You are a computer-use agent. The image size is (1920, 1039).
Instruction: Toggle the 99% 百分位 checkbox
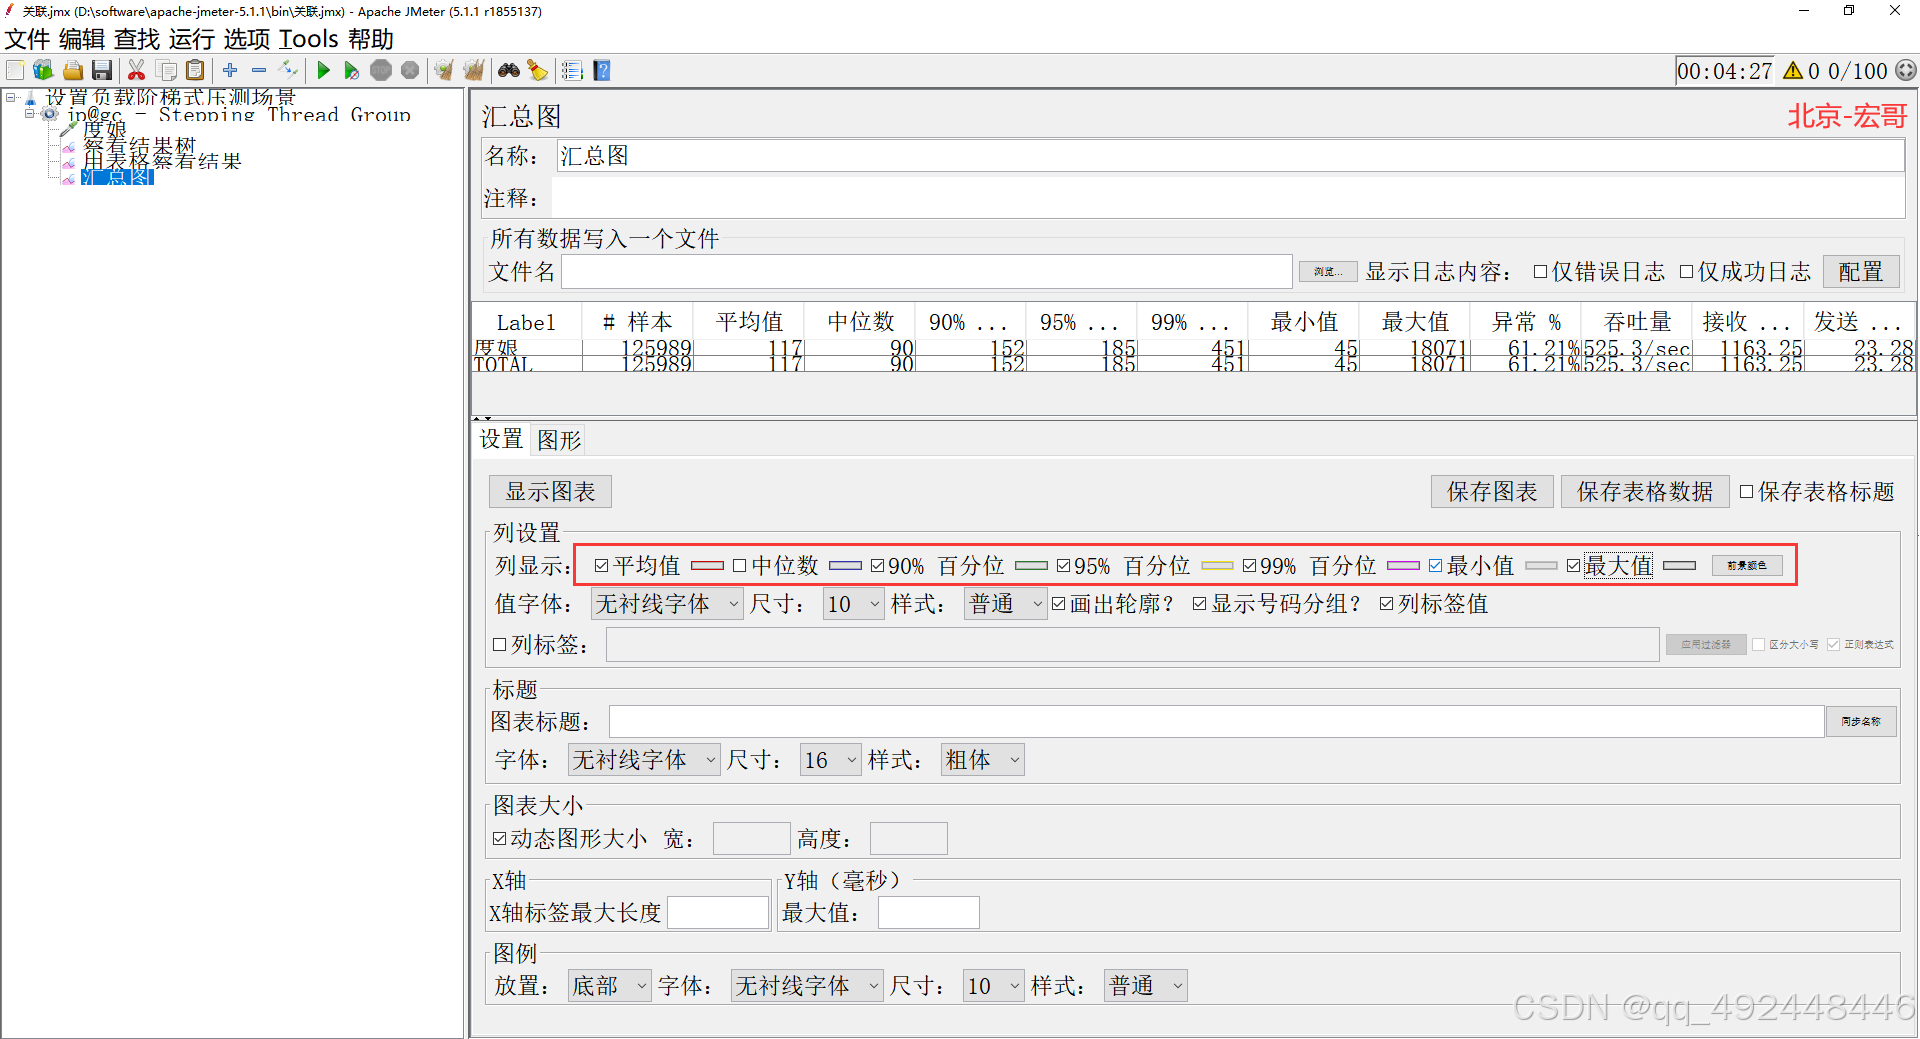tap(1249, 566)
